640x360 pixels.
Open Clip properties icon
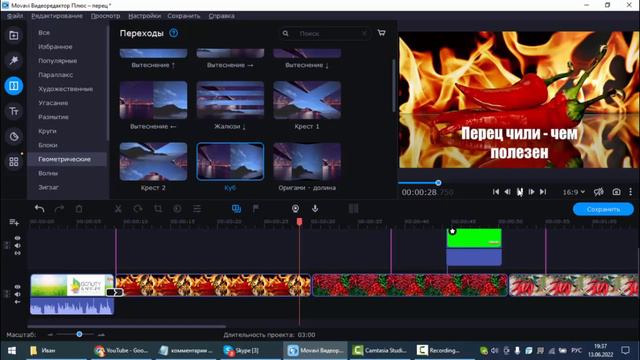[x=197, y=209]
